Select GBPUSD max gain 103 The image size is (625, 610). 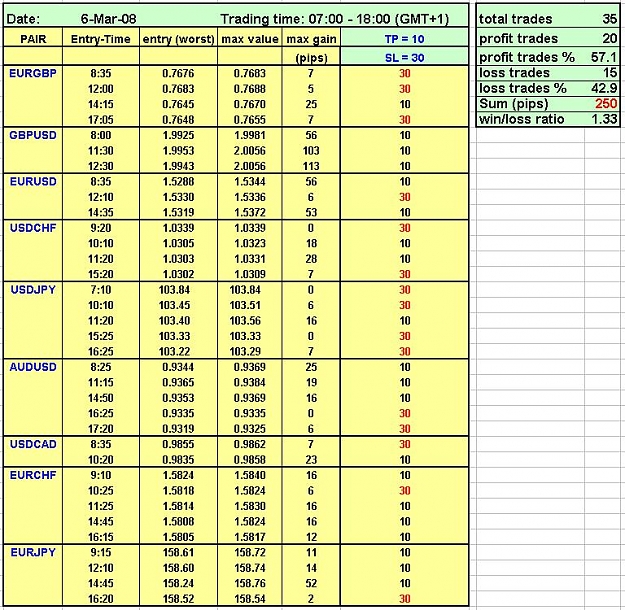click(x=311, y=151)
